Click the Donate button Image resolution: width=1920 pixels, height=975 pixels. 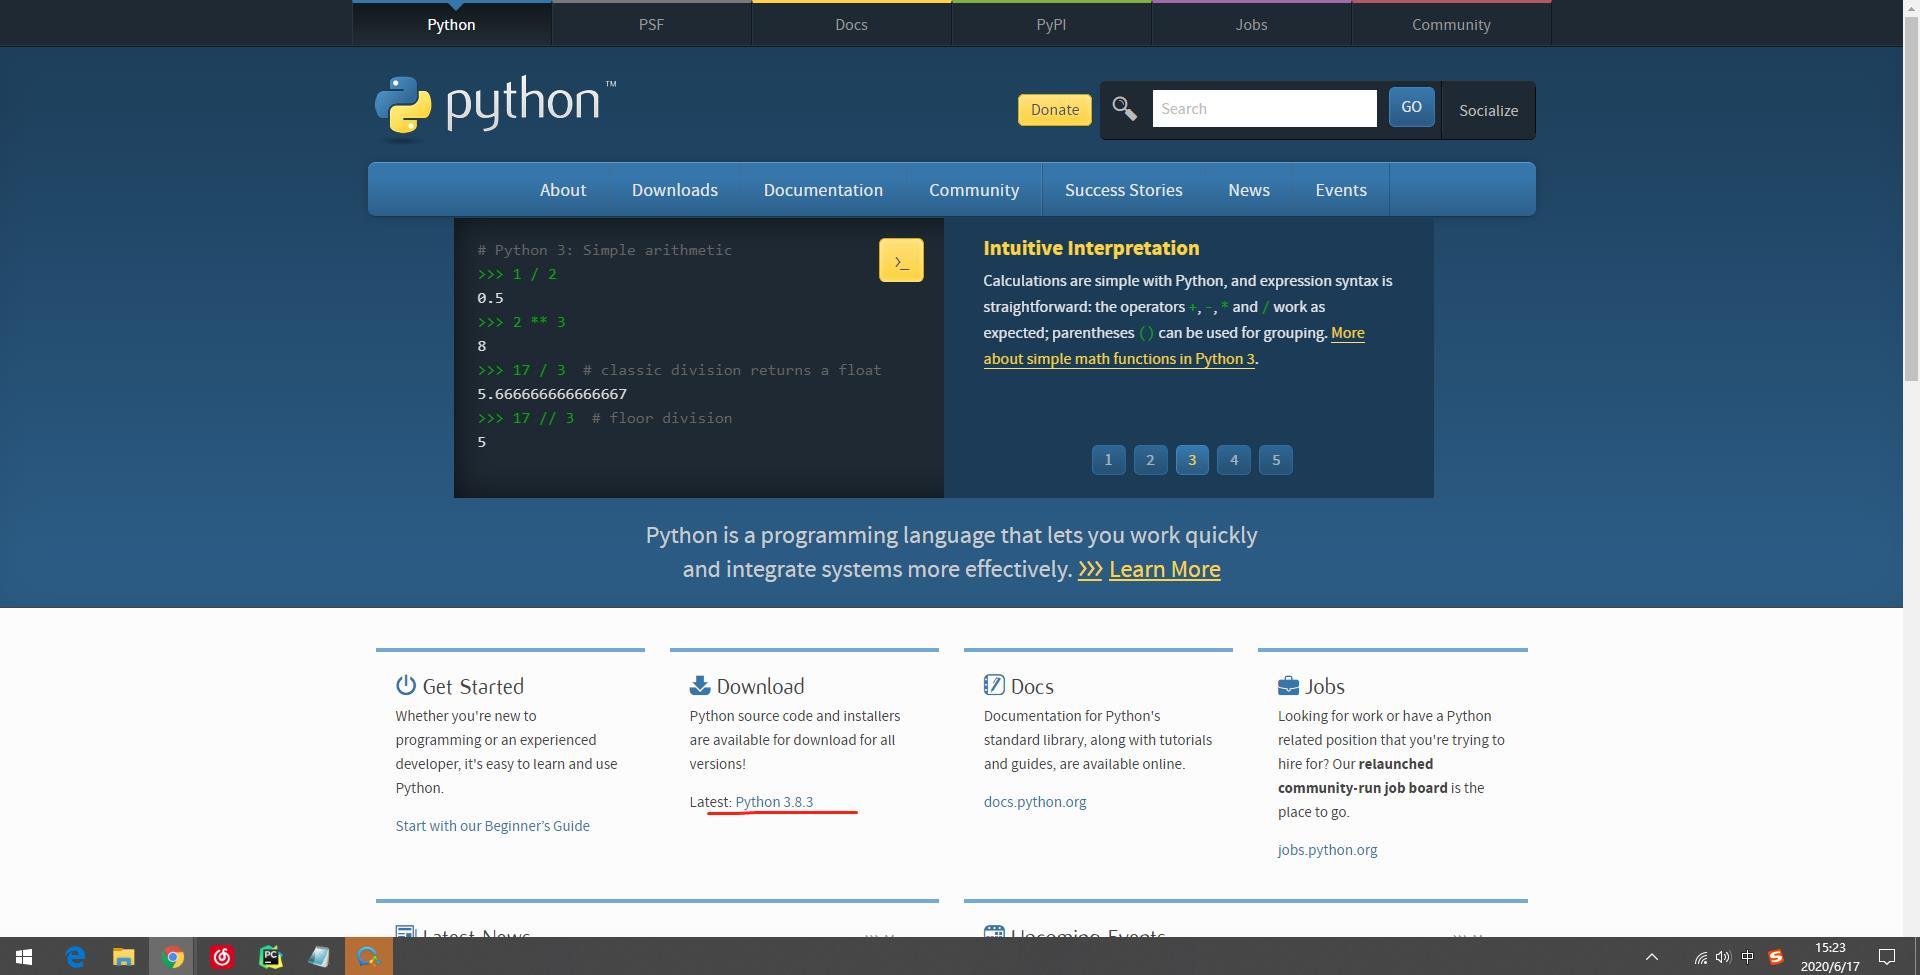click(1053, 109)
